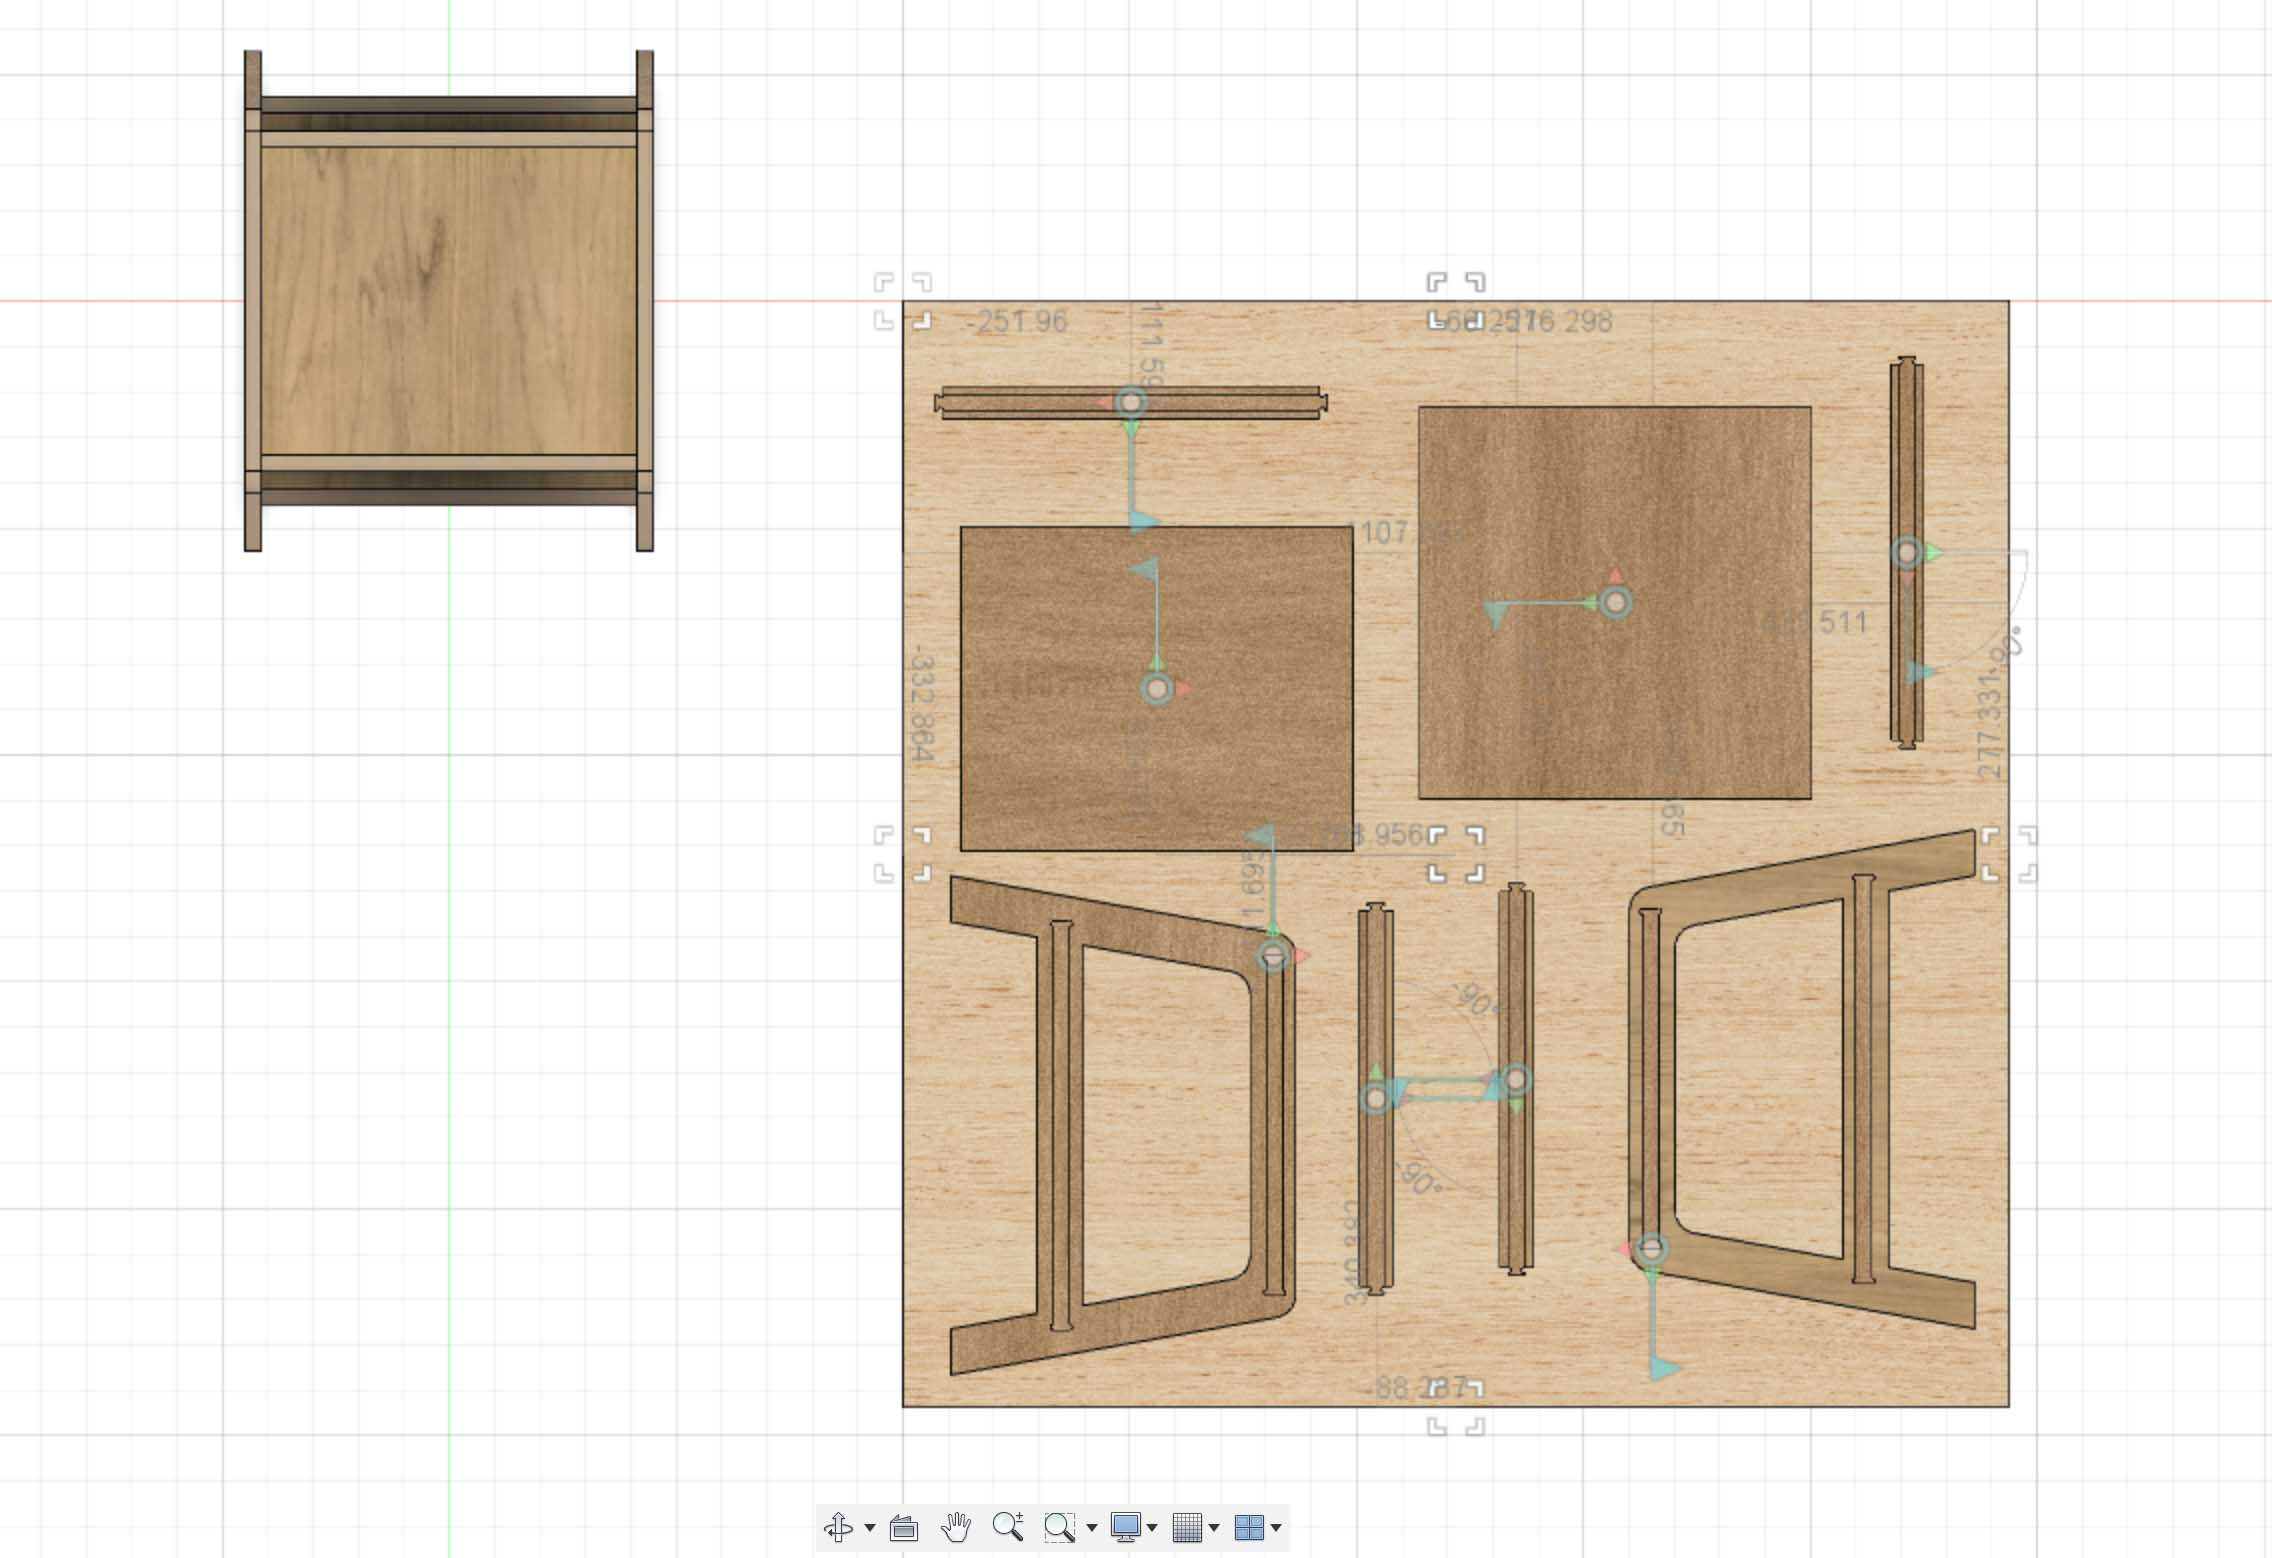Viewport: 2272px width, 1558px height.
Task: Select the left square seat panel
Action: pyautogui.click(x=1050, y=760)
